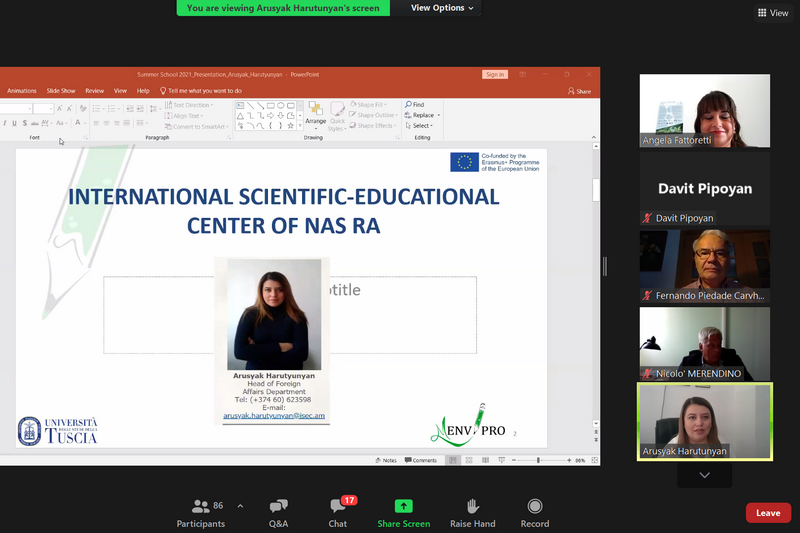The height and width of the screenshot is (533, 800).
Task: Click the bullets list icon
Action: 98,109
